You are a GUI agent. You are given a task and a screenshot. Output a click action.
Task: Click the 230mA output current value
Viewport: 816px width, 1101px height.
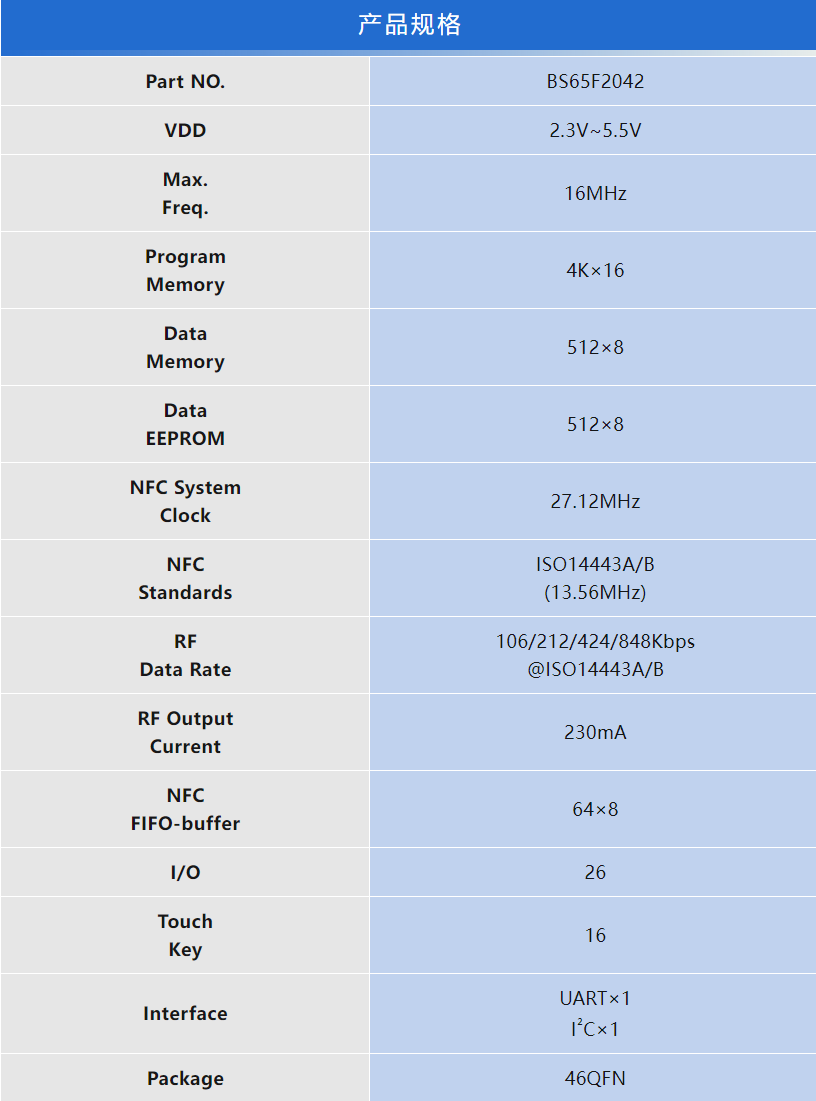click(595, 733)
